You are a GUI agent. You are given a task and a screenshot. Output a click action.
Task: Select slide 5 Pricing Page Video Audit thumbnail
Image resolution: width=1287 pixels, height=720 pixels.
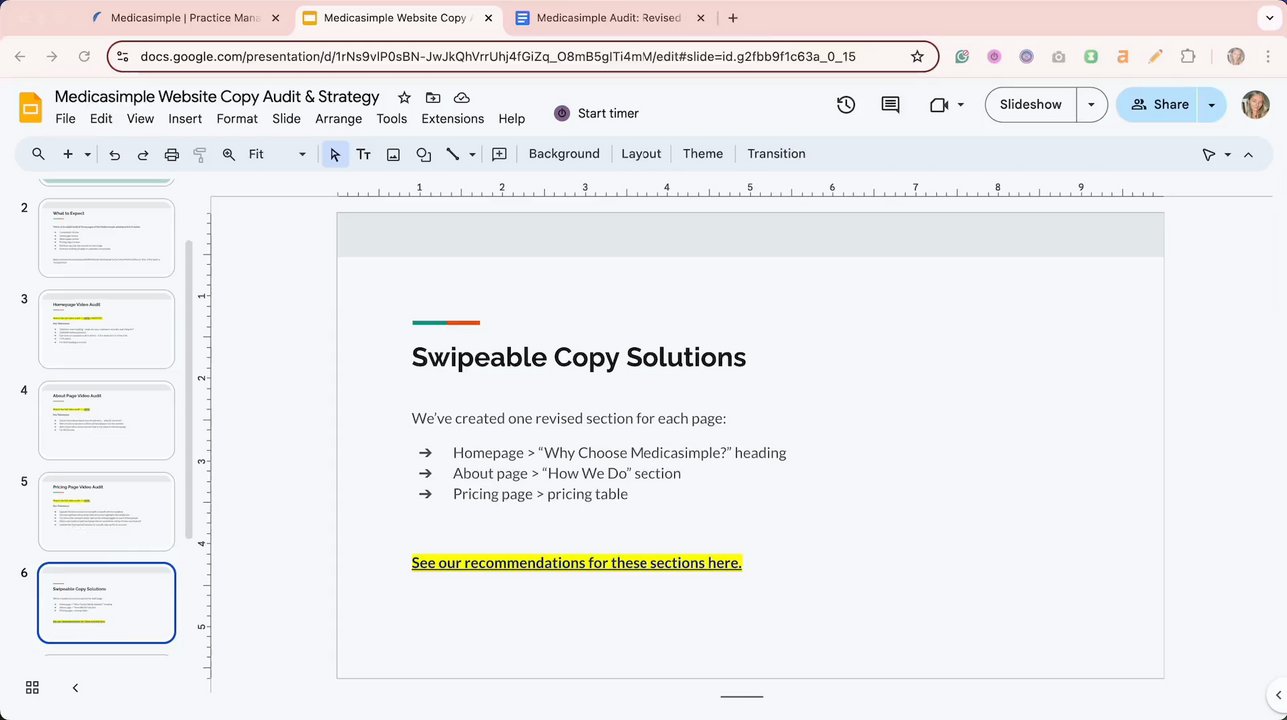(x=106, y=512)
